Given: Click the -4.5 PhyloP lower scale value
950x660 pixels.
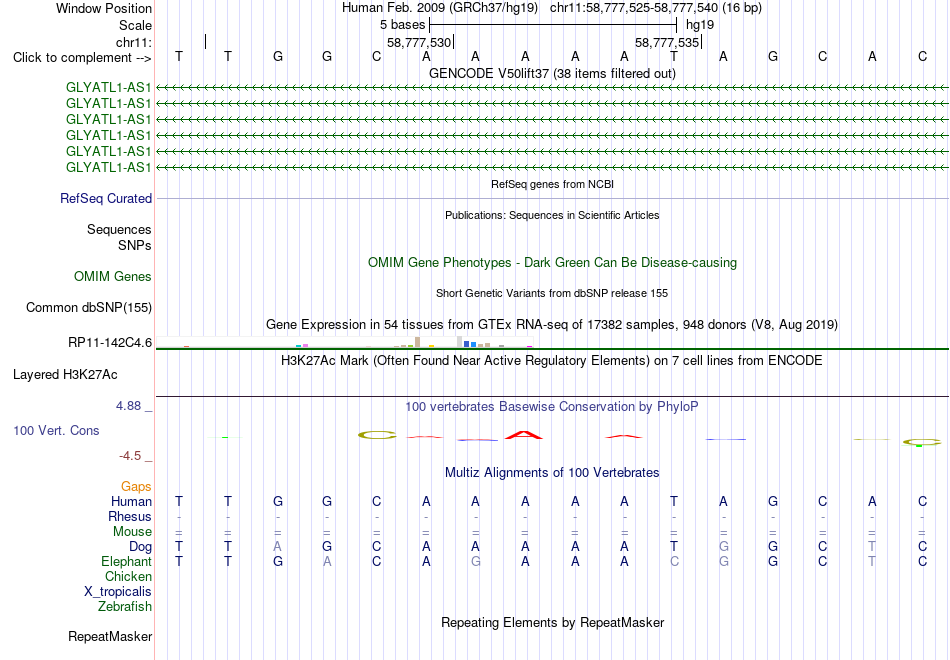Looking at the screenshot, I should [130, 456].
